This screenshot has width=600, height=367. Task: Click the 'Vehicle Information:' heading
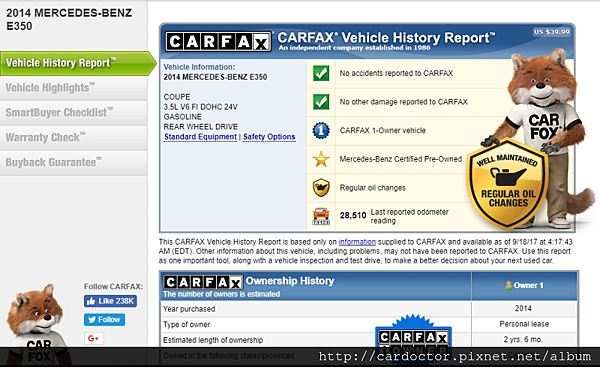[x=199, y=67]
